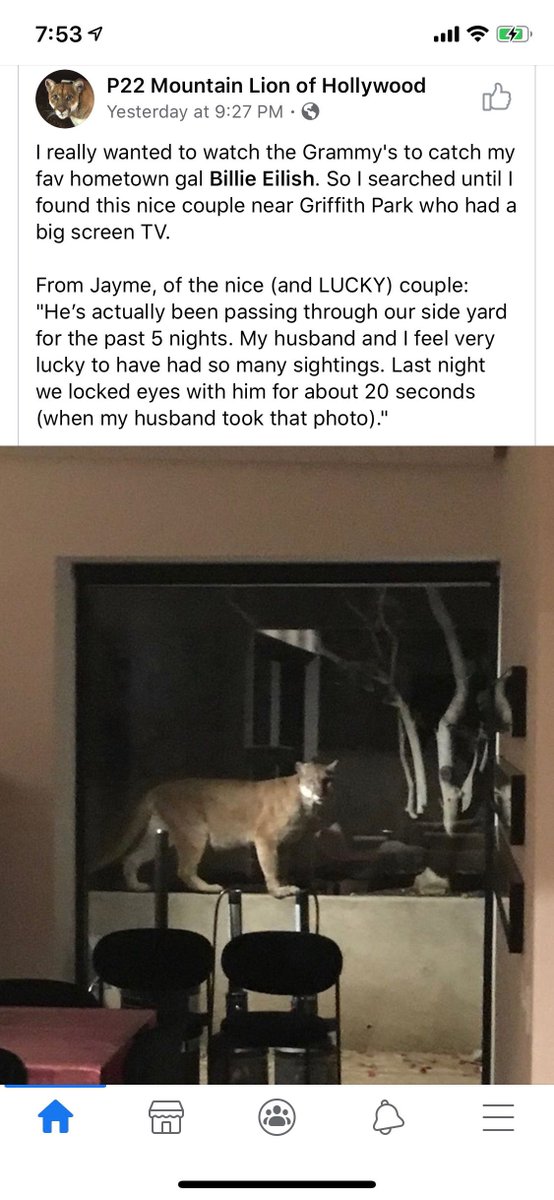Open the Notifications bell tab

[388, 1117]
